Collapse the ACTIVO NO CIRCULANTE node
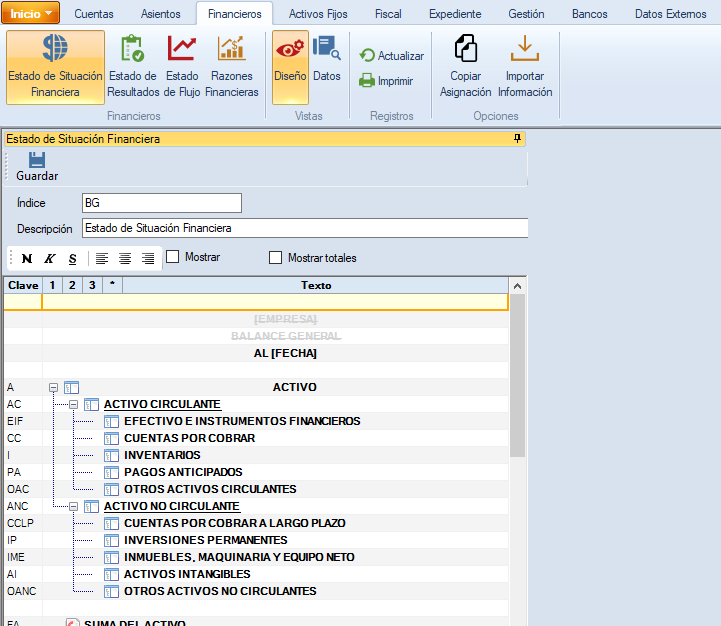 coord(74,506)
